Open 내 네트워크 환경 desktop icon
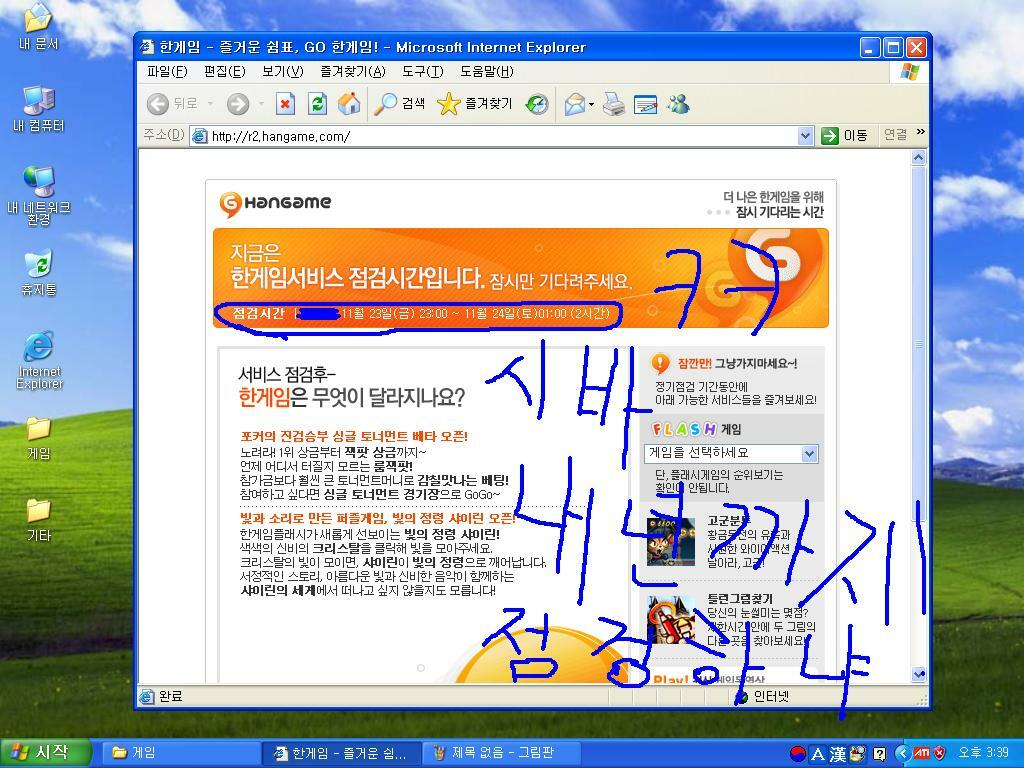 coord(39,196)
